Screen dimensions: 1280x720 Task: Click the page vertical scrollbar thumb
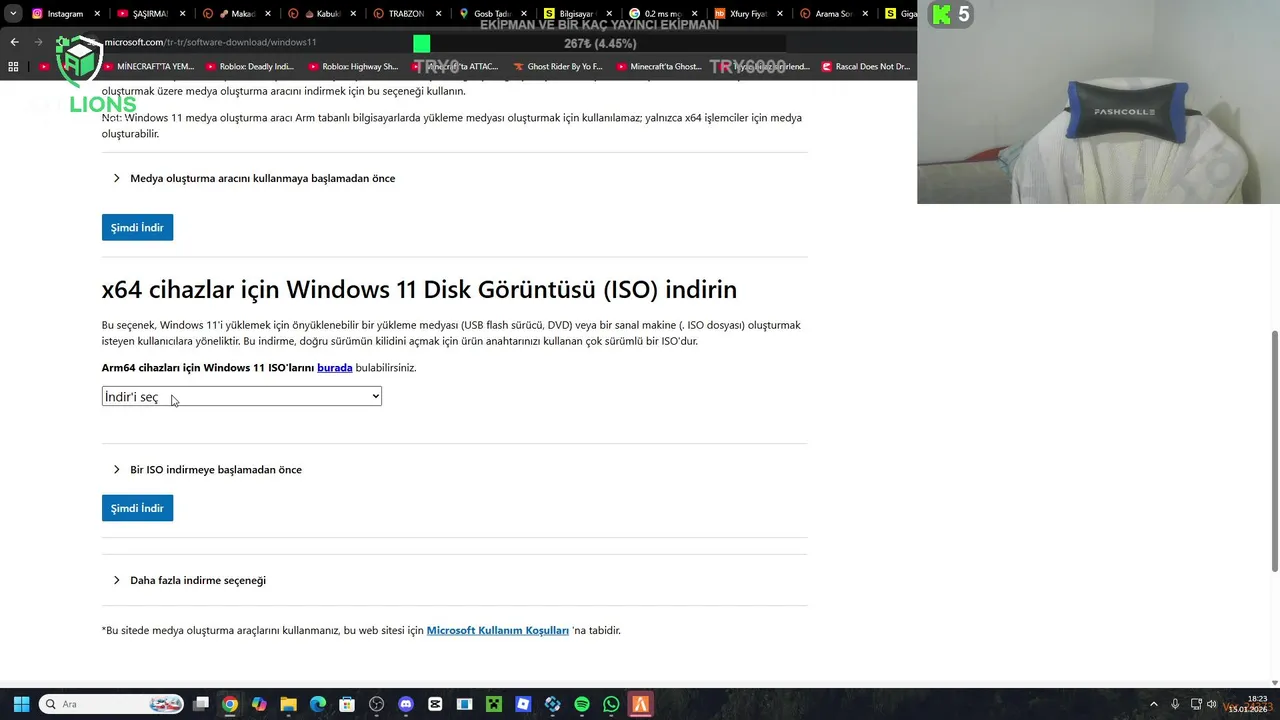1274,451
